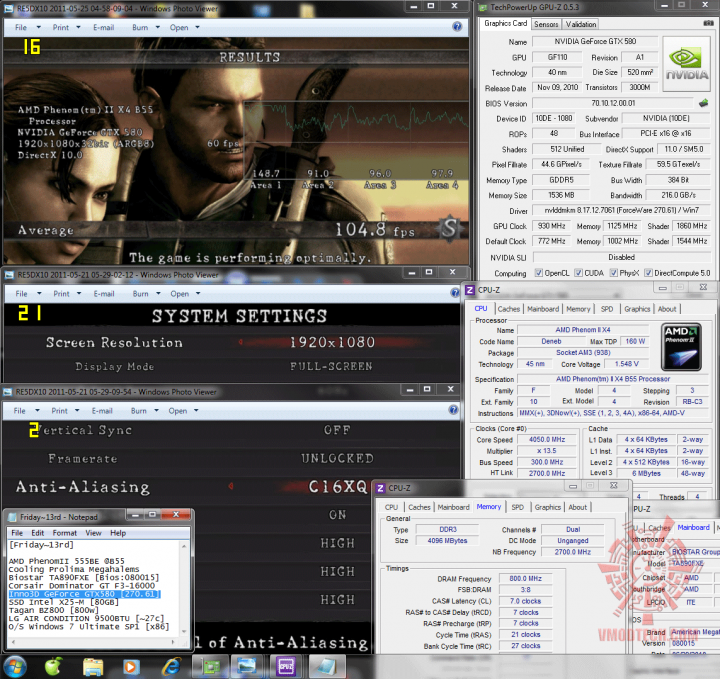Screen dimensions: 720x679
Task: Click highlighted Inno3D GeForce GTX580 line in Notepad
Action: (x=84, y=594)
